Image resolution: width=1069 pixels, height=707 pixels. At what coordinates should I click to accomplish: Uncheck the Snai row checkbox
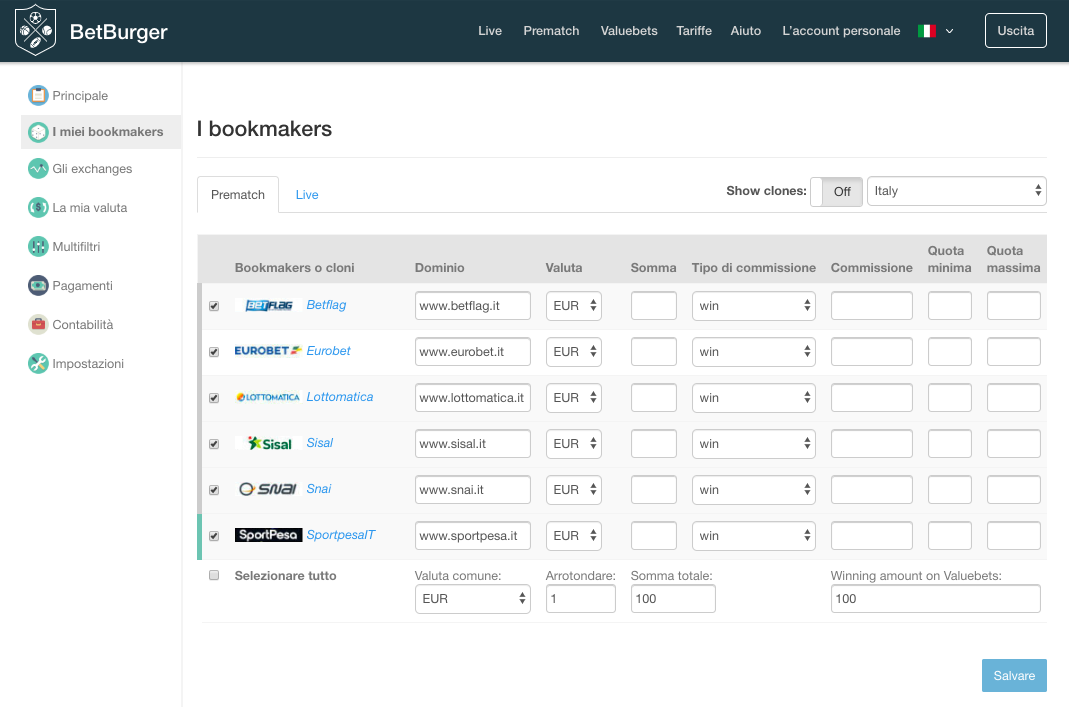(214, 490)
